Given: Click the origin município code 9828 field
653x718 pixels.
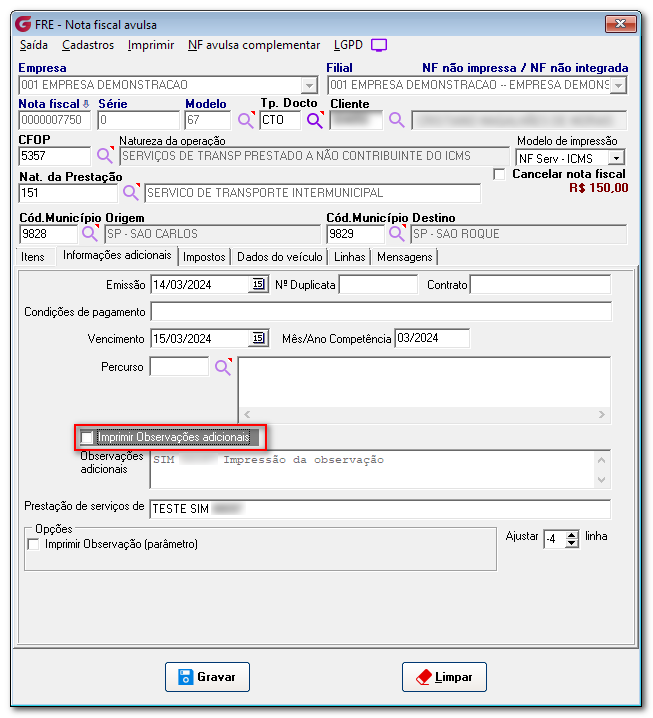Looking at the screenshot, I should (48, 234).
